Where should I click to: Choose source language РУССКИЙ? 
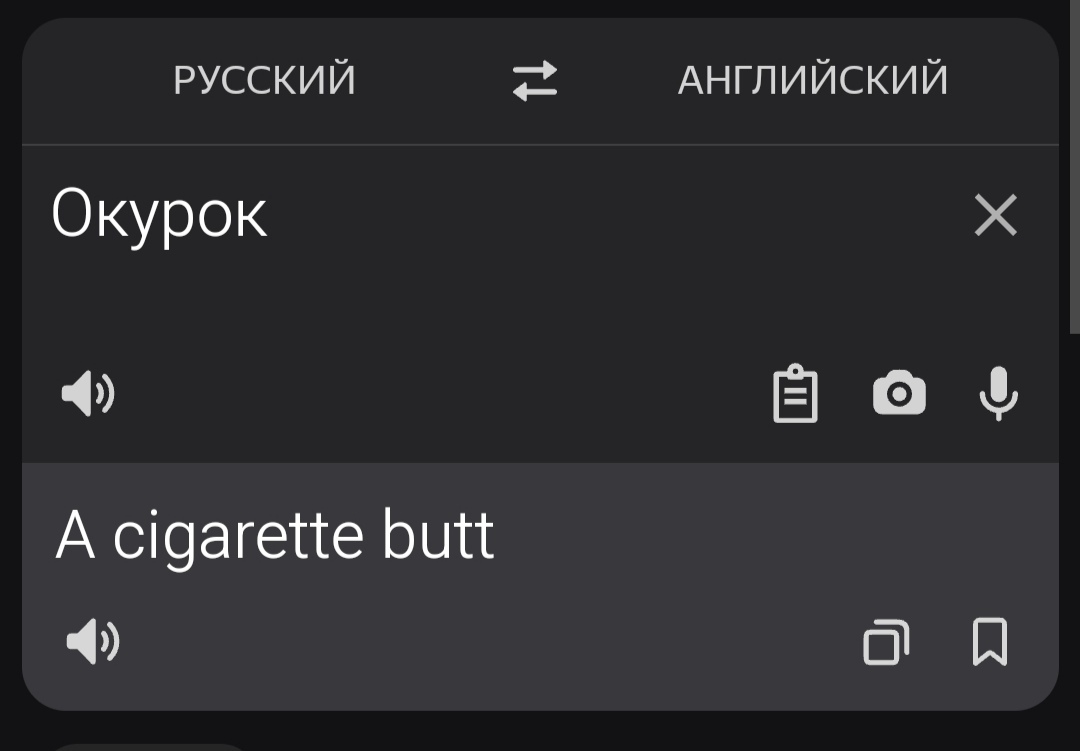click(x=264, y=80)
